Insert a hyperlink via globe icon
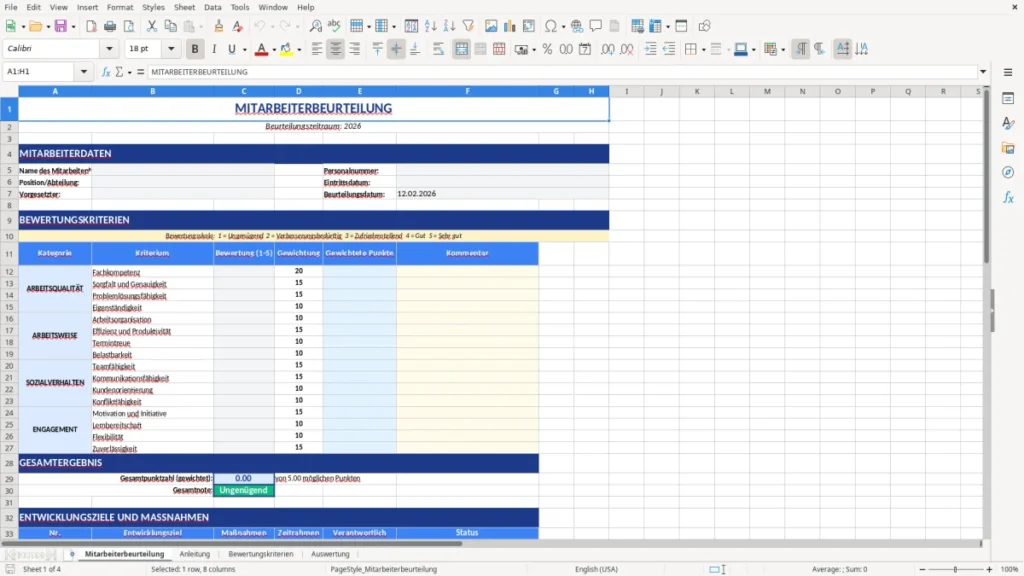Viewport: 1024px width, 576px height. click(x=577, y=26)
